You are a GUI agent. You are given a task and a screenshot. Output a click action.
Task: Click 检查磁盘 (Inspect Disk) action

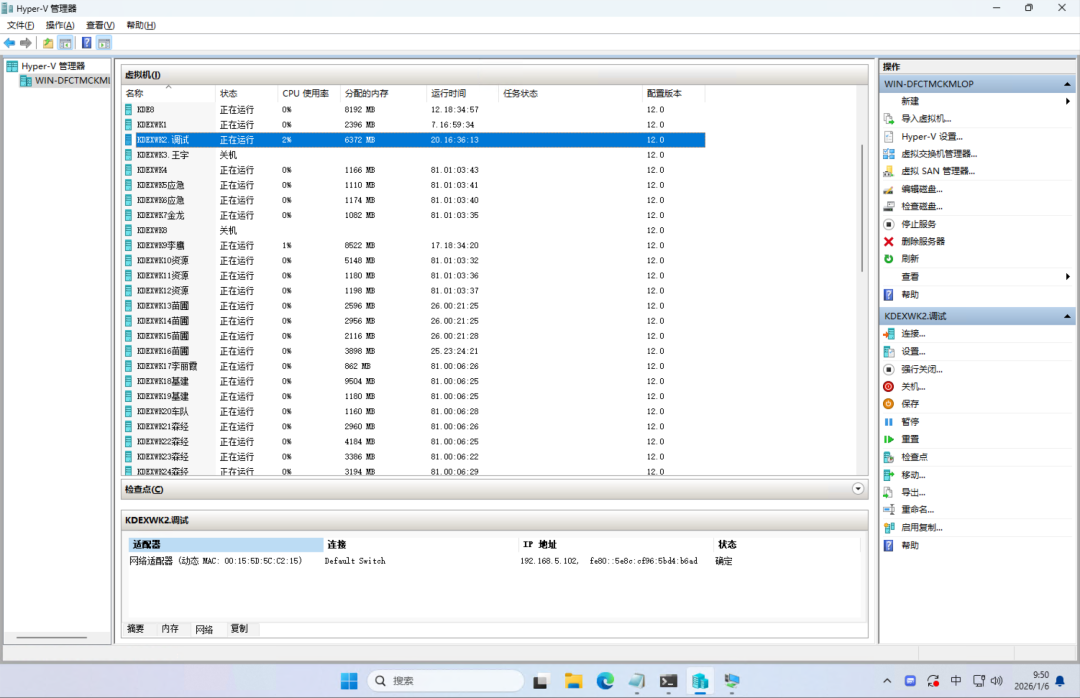coord(922,206)
